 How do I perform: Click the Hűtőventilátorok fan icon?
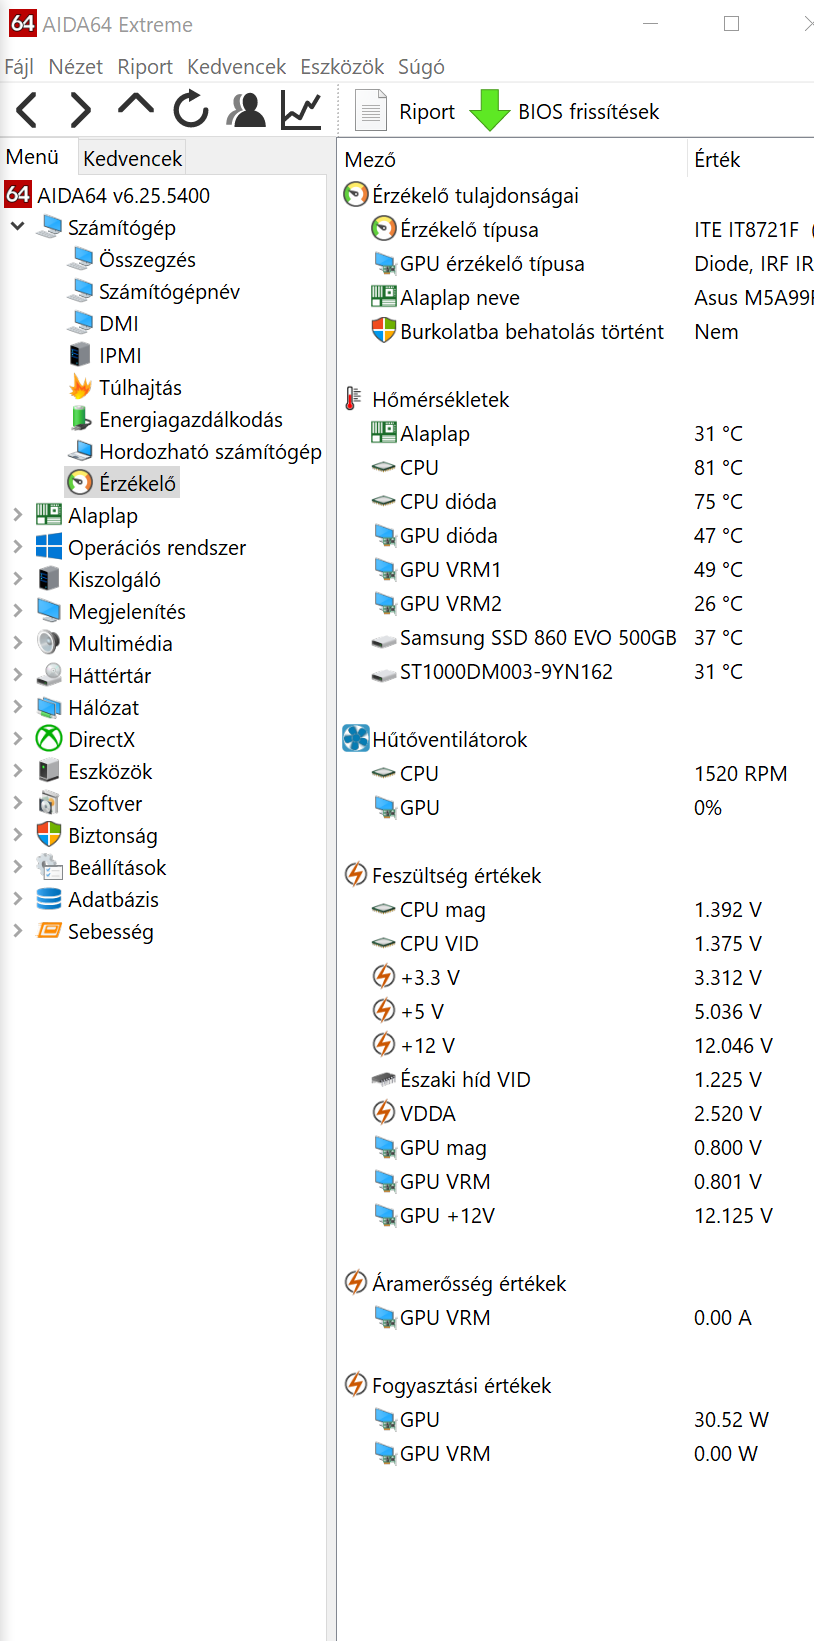pos(356,739)
